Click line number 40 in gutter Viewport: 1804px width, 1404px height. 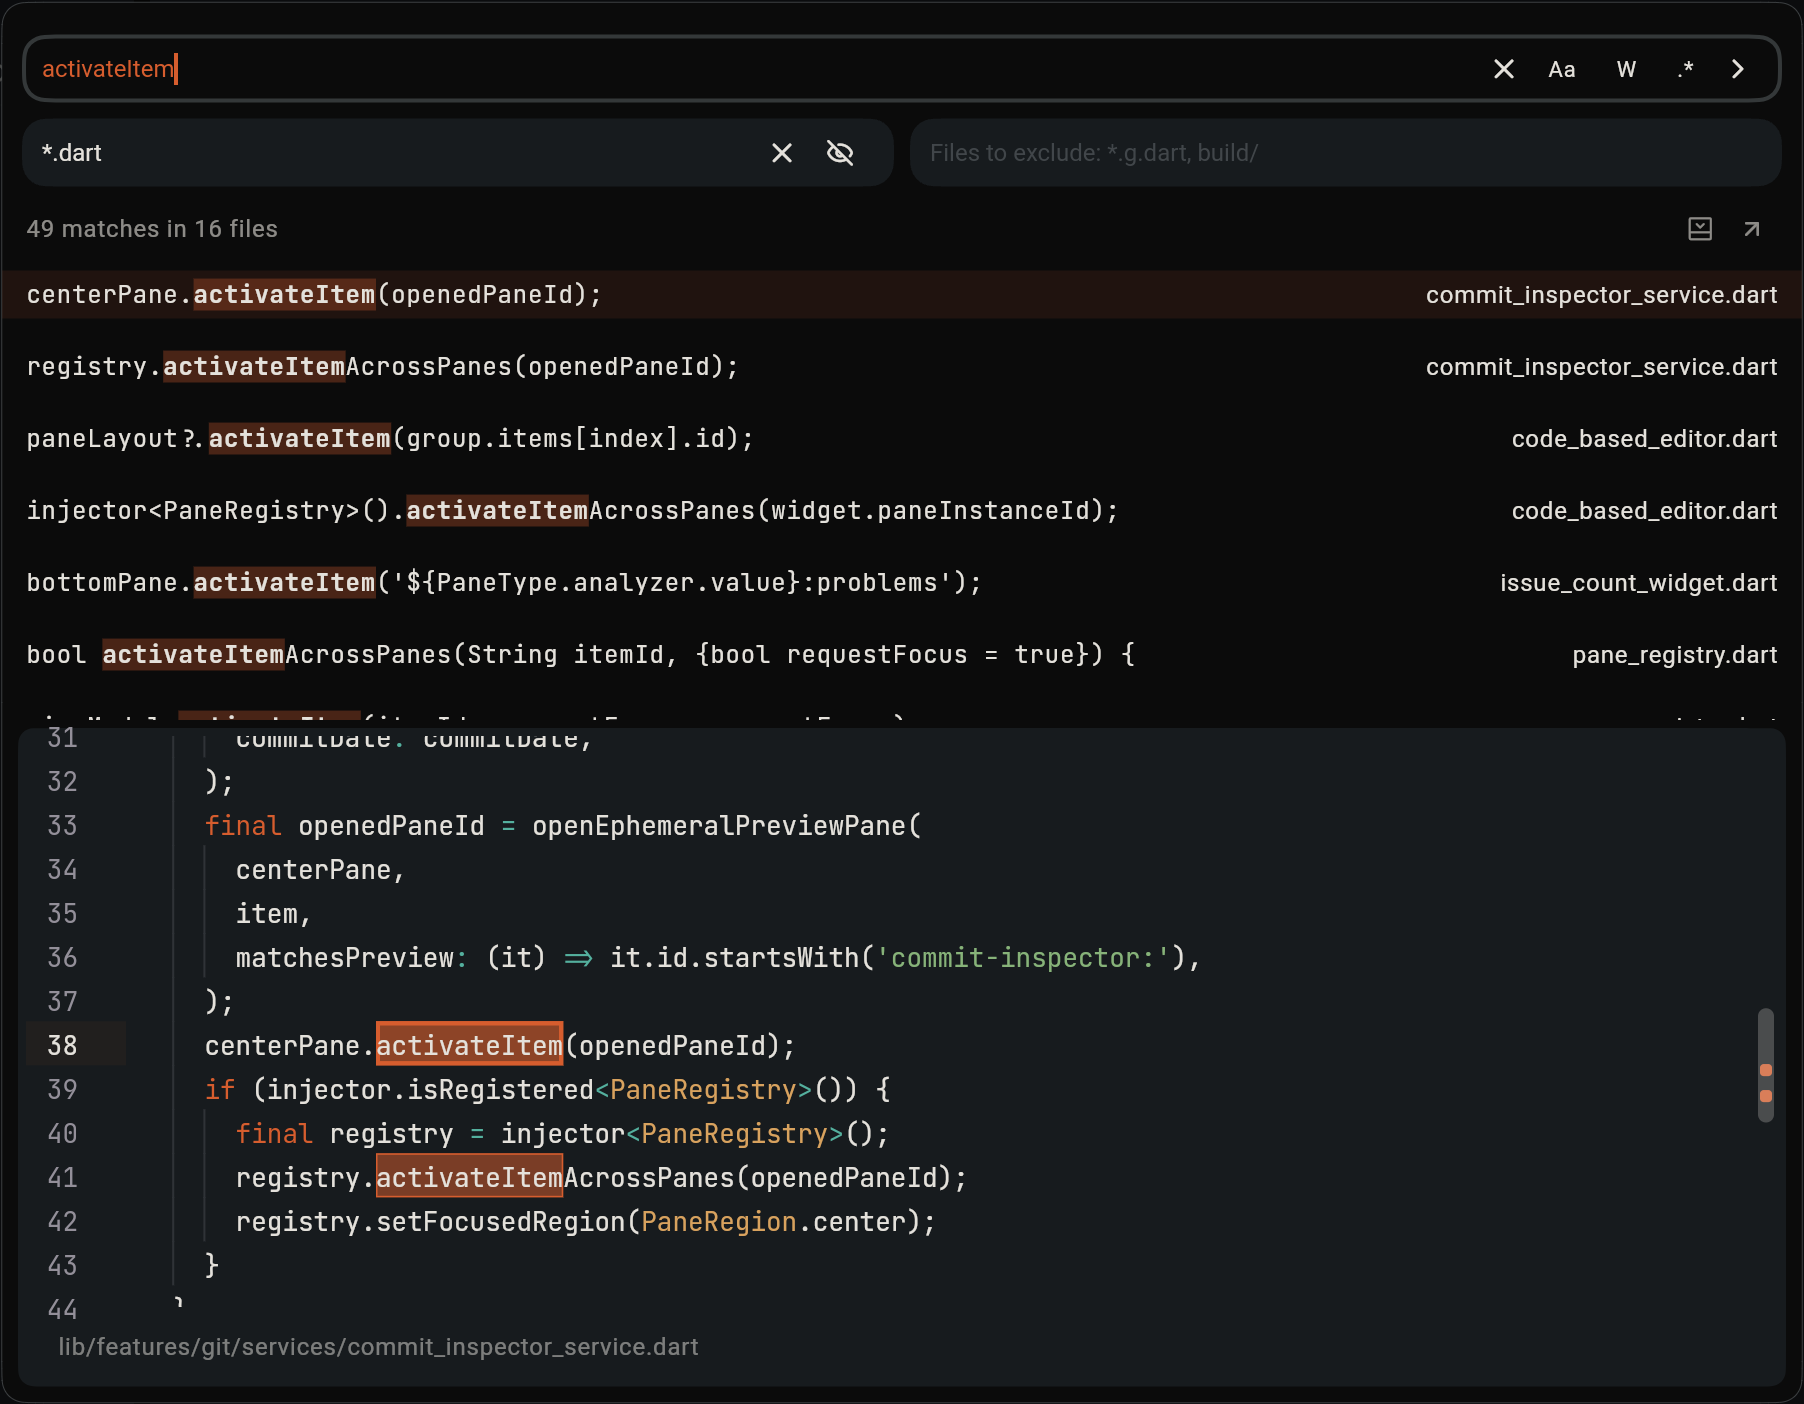tap(62, 1134)
